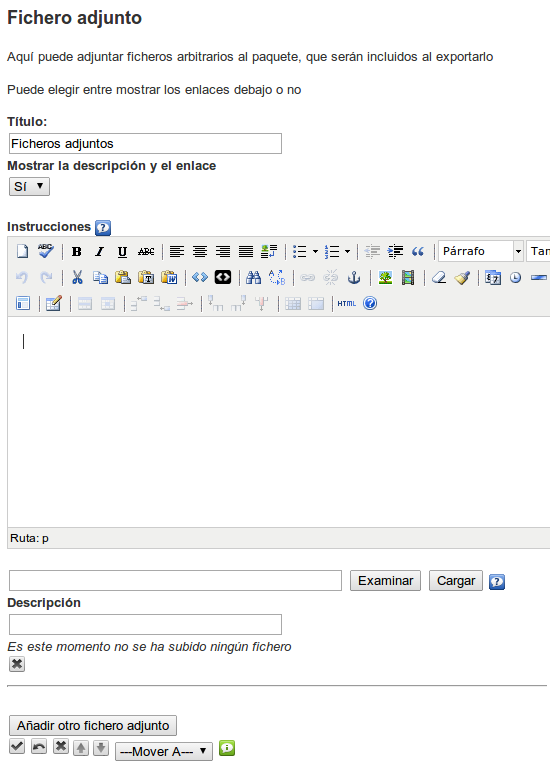This screenshot has height=771, width=550.
Task: Open the Sí description display dropdown
Action: click(29, 187)
